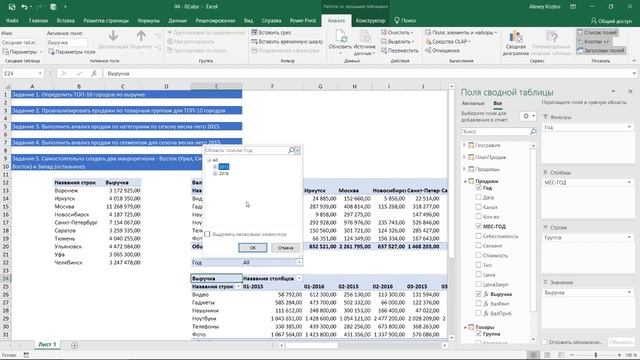
Task: Click the Relationships (Отношения) button
Action: (x=442, y=51)
